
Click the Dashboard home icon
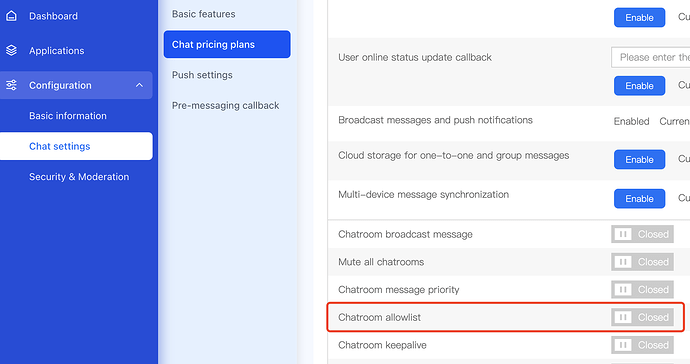pos(11,16)
